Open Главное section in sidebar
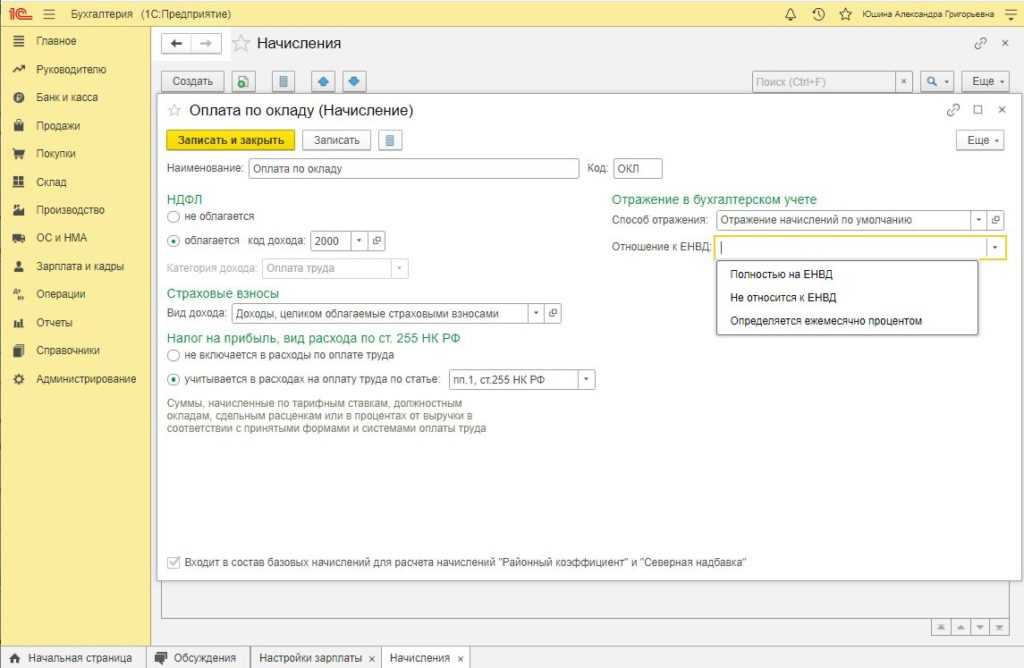Image resolution: width=1024 pixels, height=668 pixels. 56,41
